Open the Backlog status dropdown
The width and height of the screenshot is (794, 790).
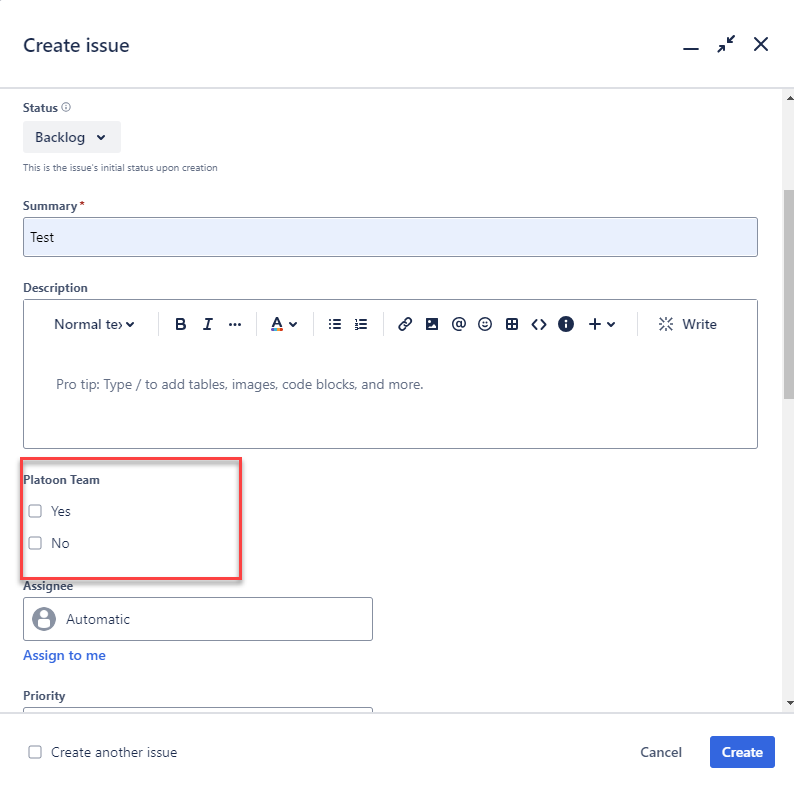pos(71,137)
